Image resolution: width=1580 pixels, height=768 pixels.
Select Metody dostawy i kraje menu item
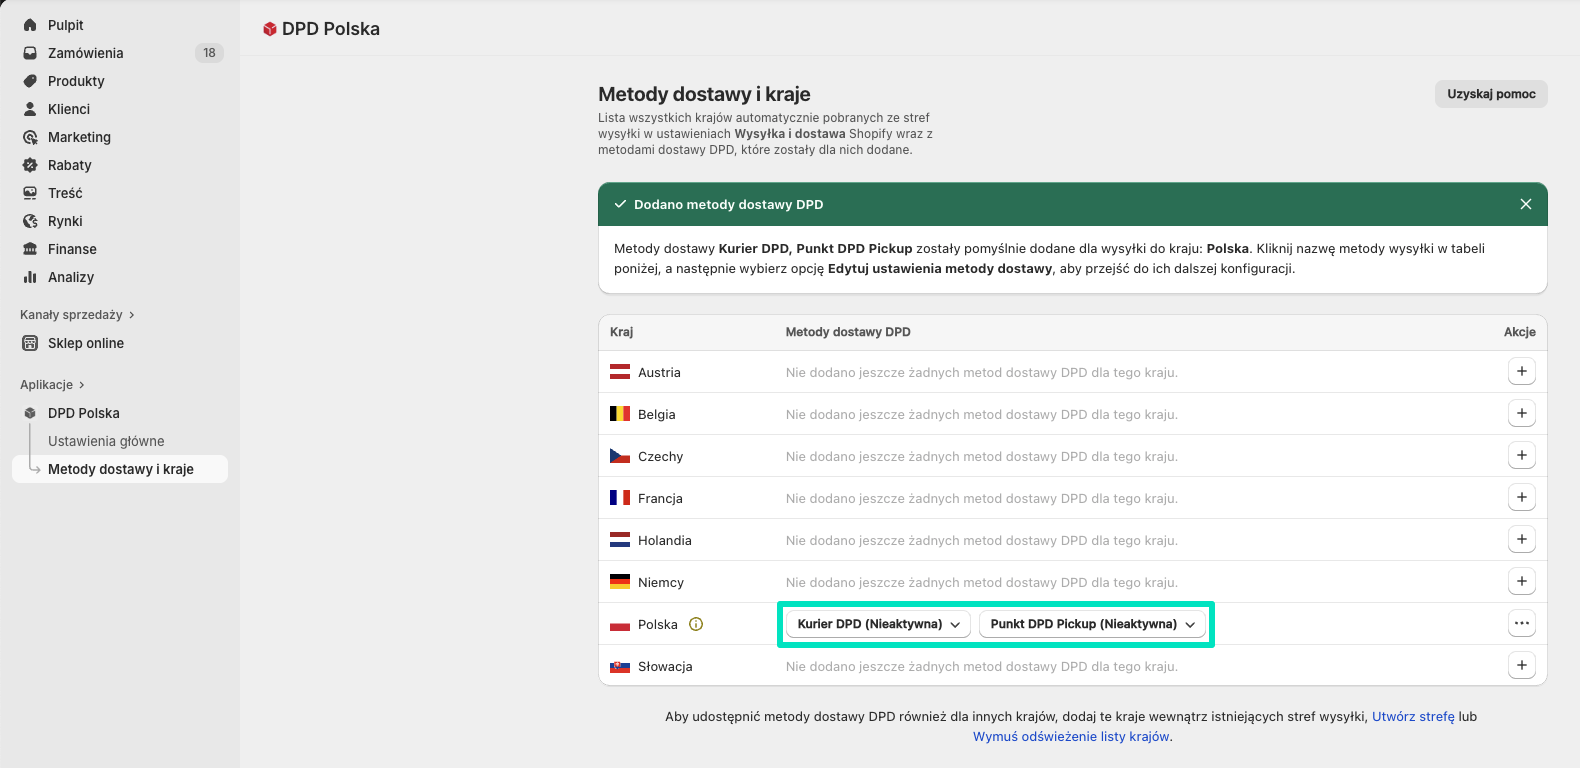click(120, 469)
